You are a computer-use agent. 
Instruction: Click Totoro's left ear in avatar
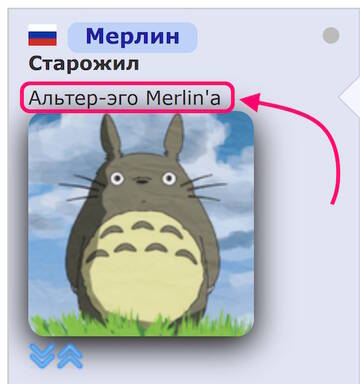[x=110, y=136]
